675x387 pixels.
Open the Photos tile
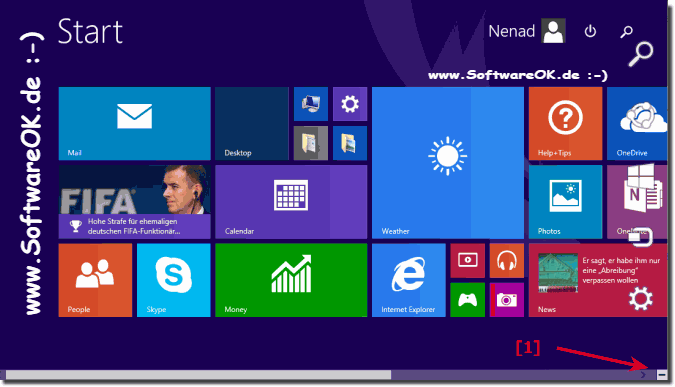click(x=565, y=202)
